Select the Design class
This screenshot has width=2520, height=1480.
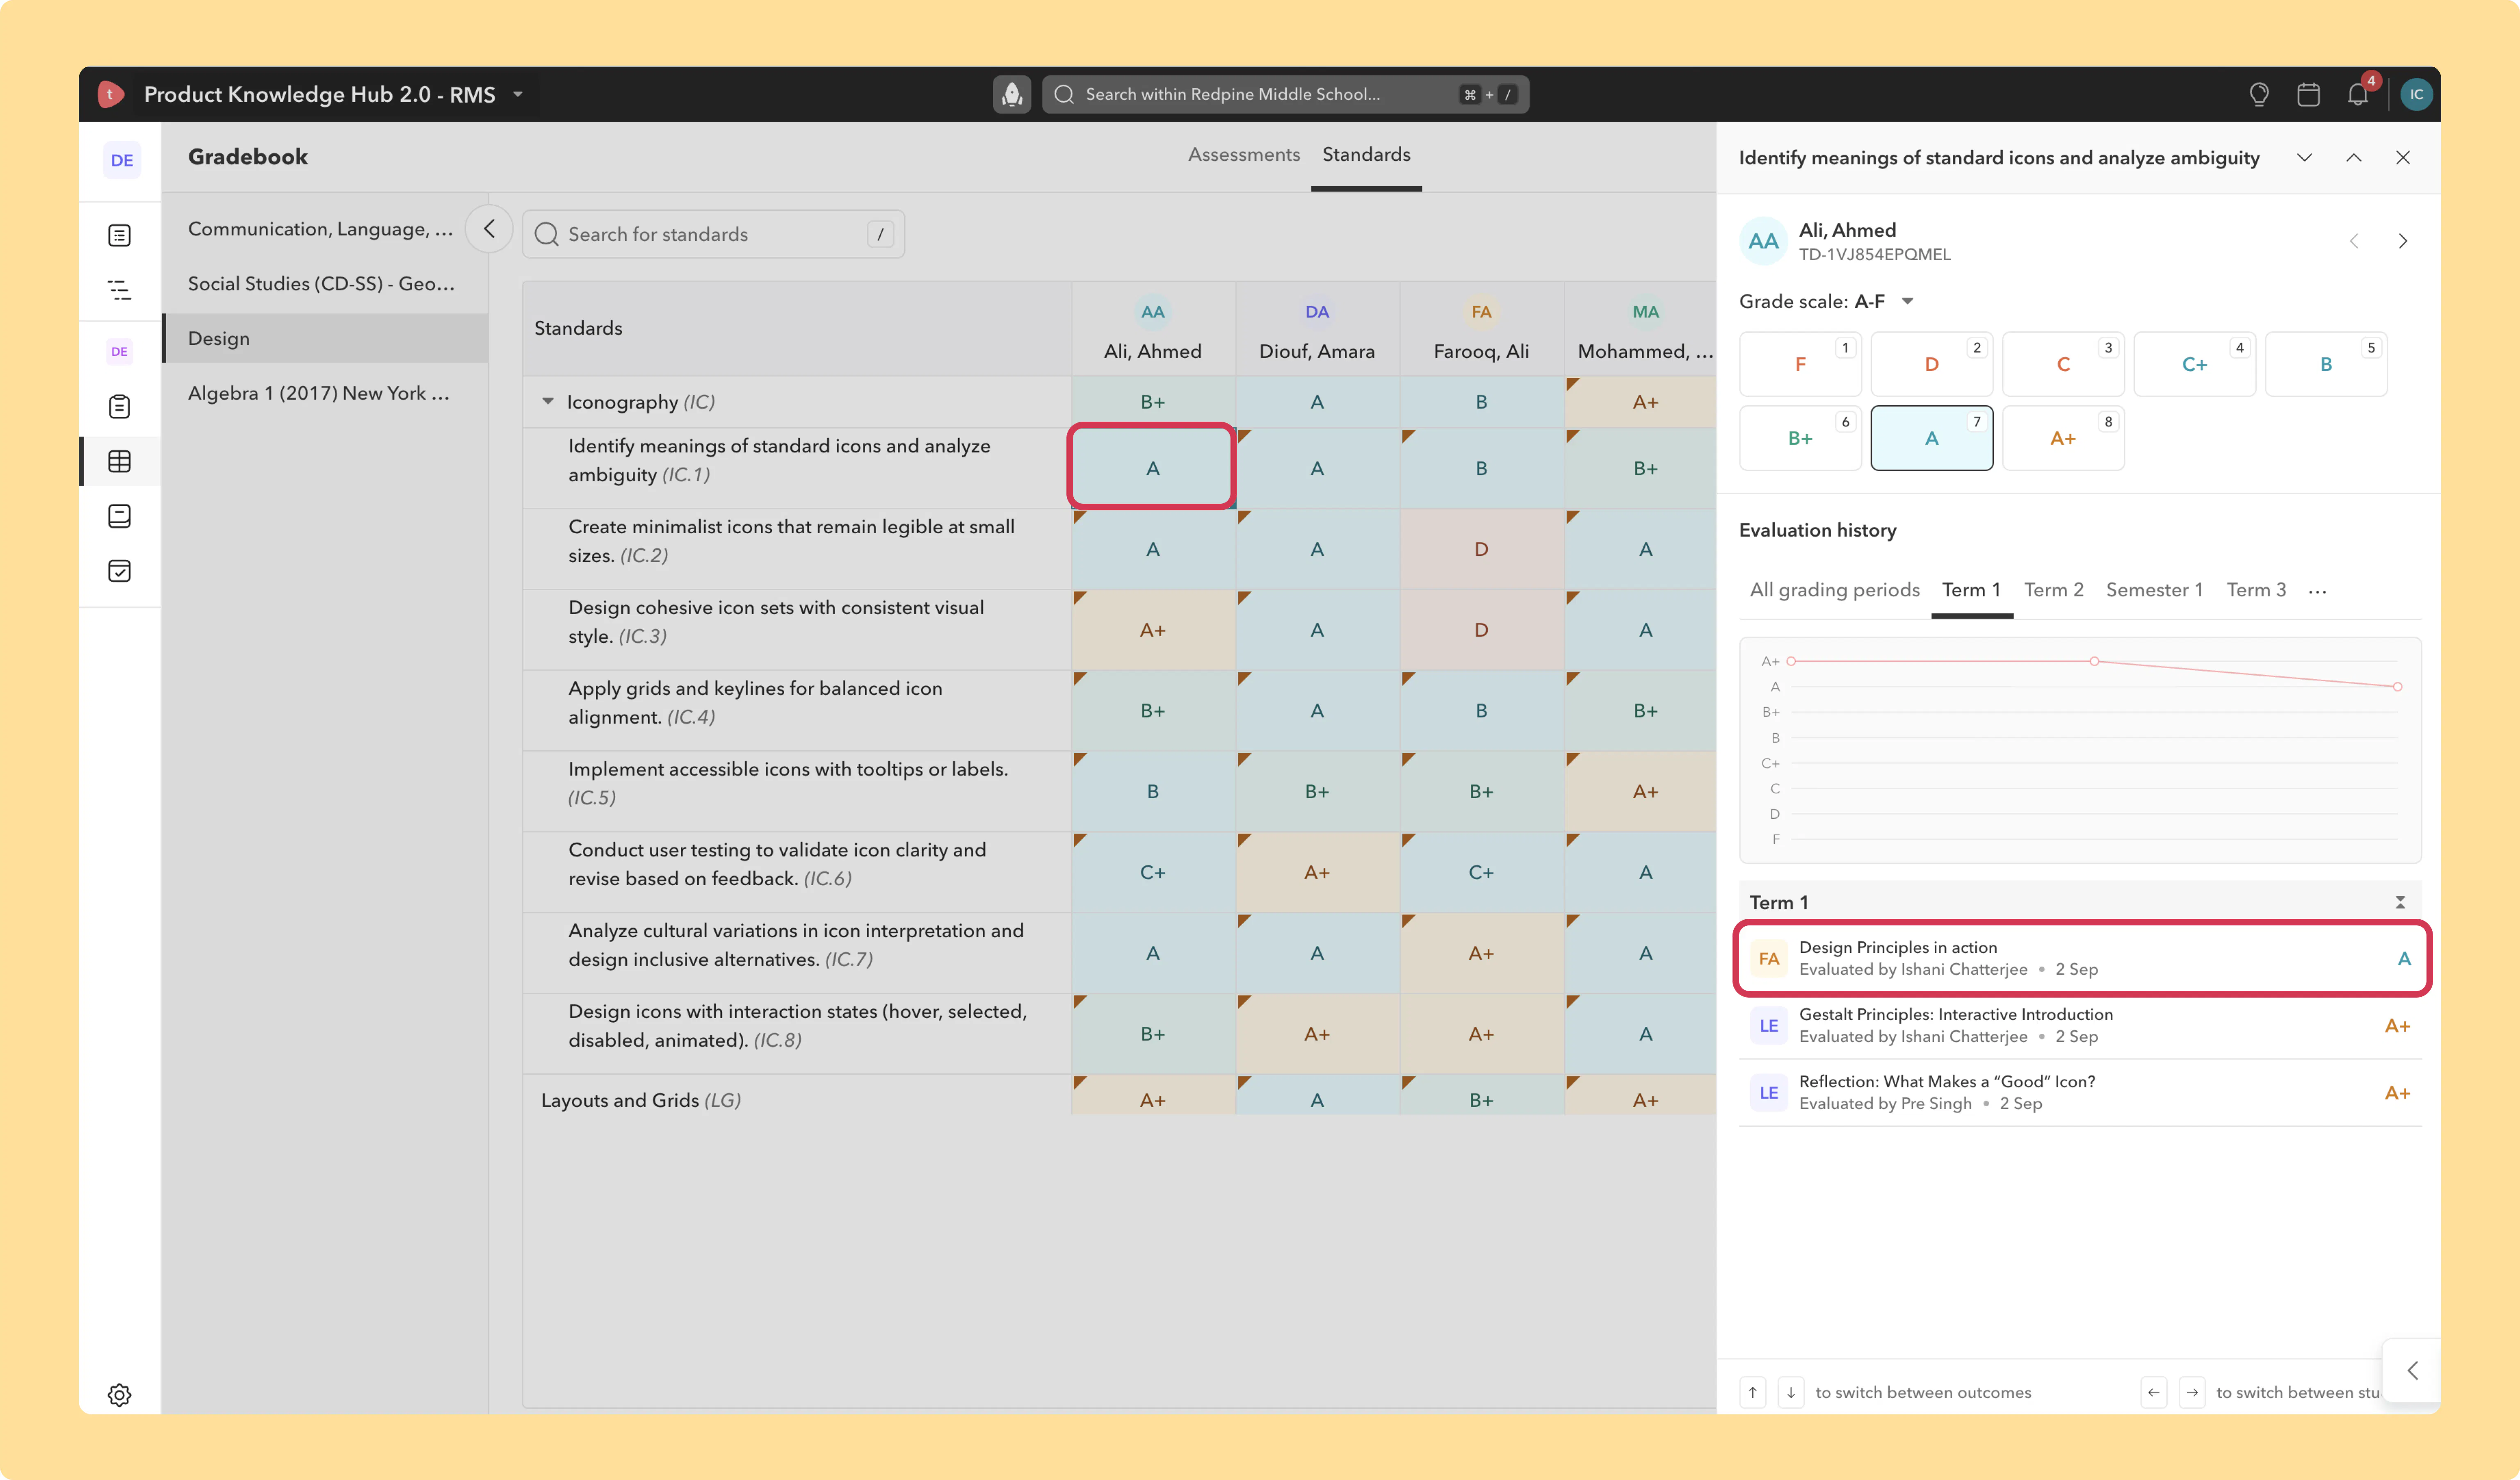[x=325, y=338]
